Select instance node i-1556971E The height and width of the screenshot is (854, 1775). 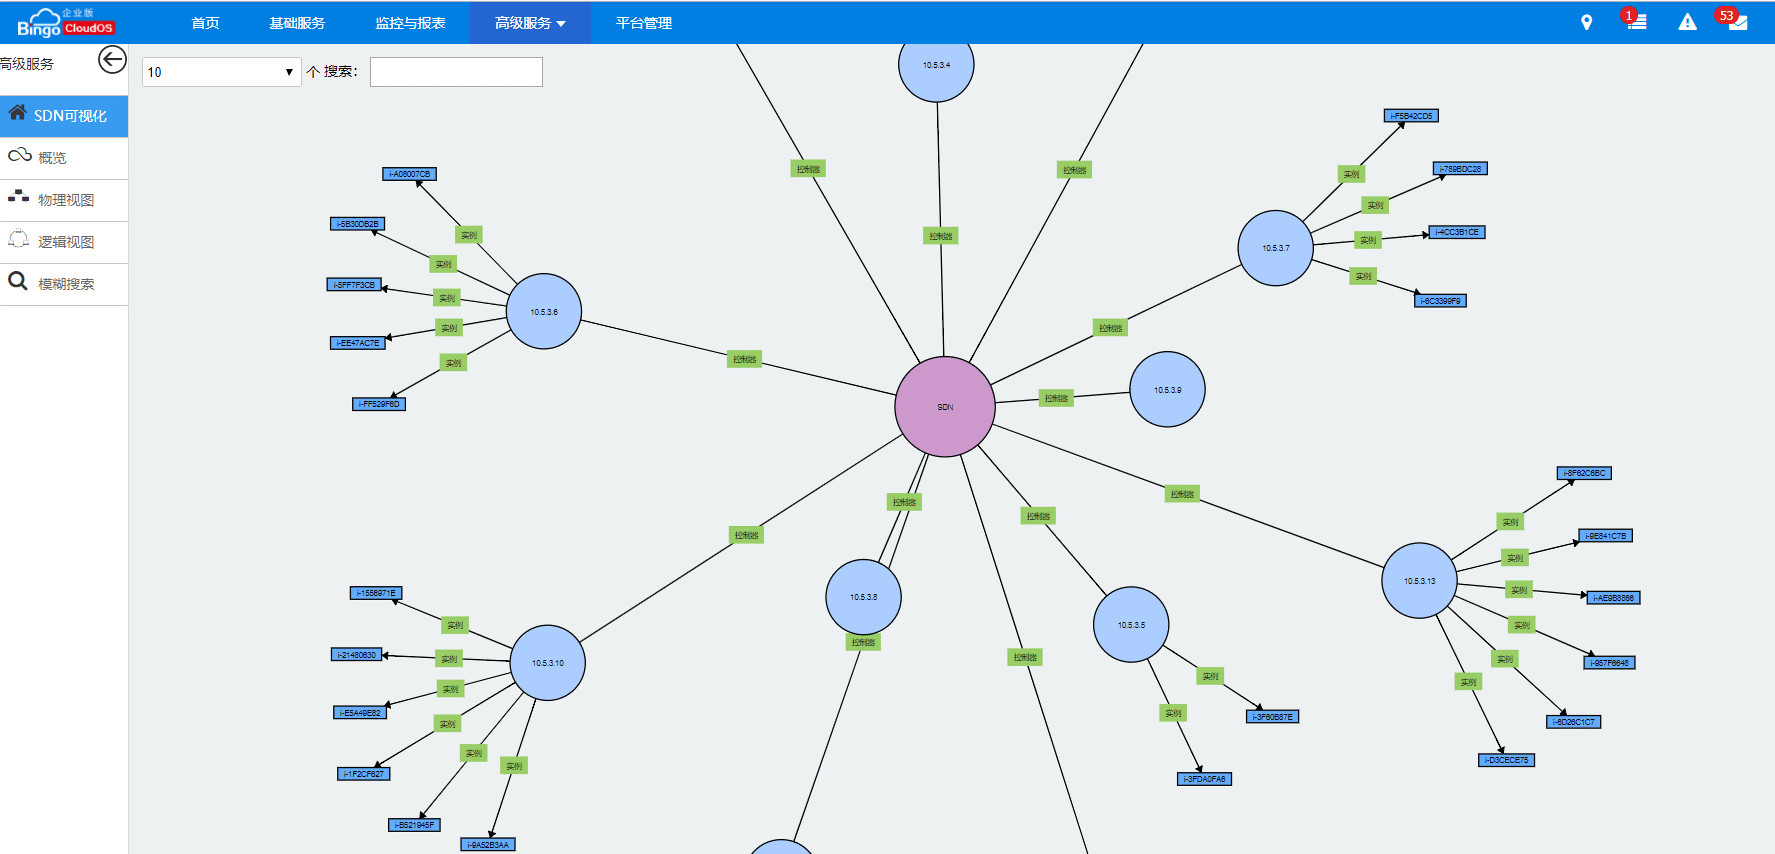click(x=376, y=593)
